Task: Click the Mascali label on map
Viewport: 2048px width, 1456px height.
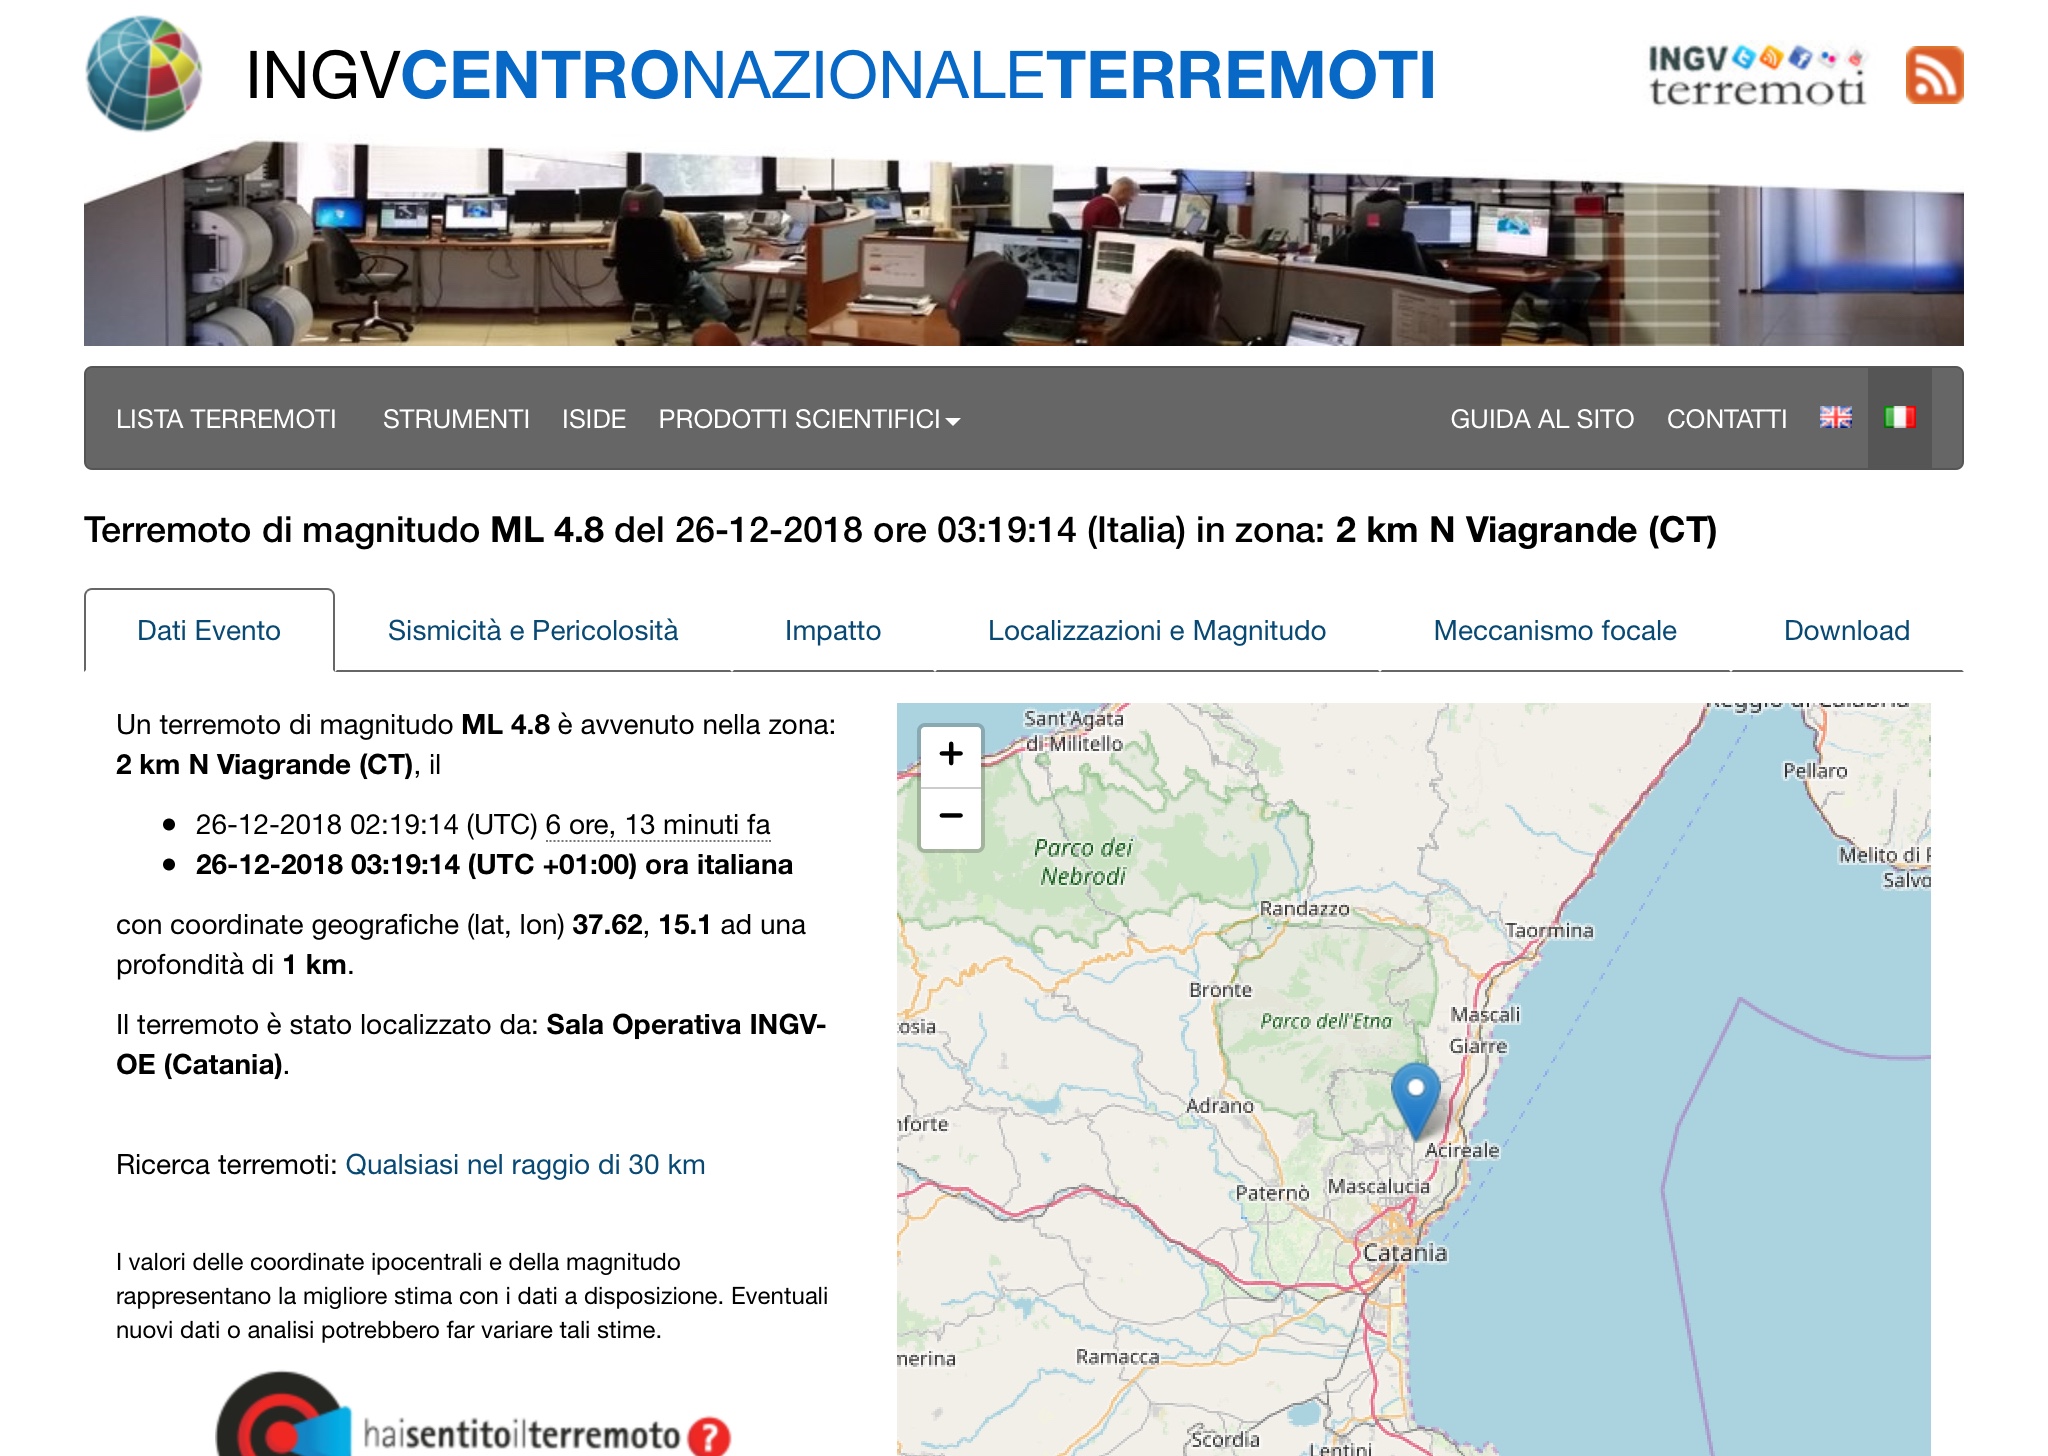Action: (x=1485, y=1014)
